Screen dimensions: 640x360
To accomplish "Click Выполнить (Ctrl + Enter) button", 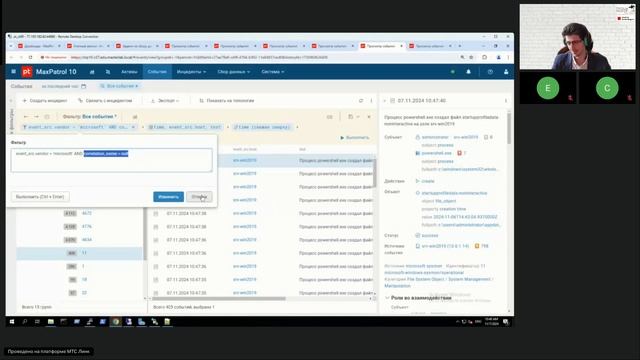I will 40,197.
